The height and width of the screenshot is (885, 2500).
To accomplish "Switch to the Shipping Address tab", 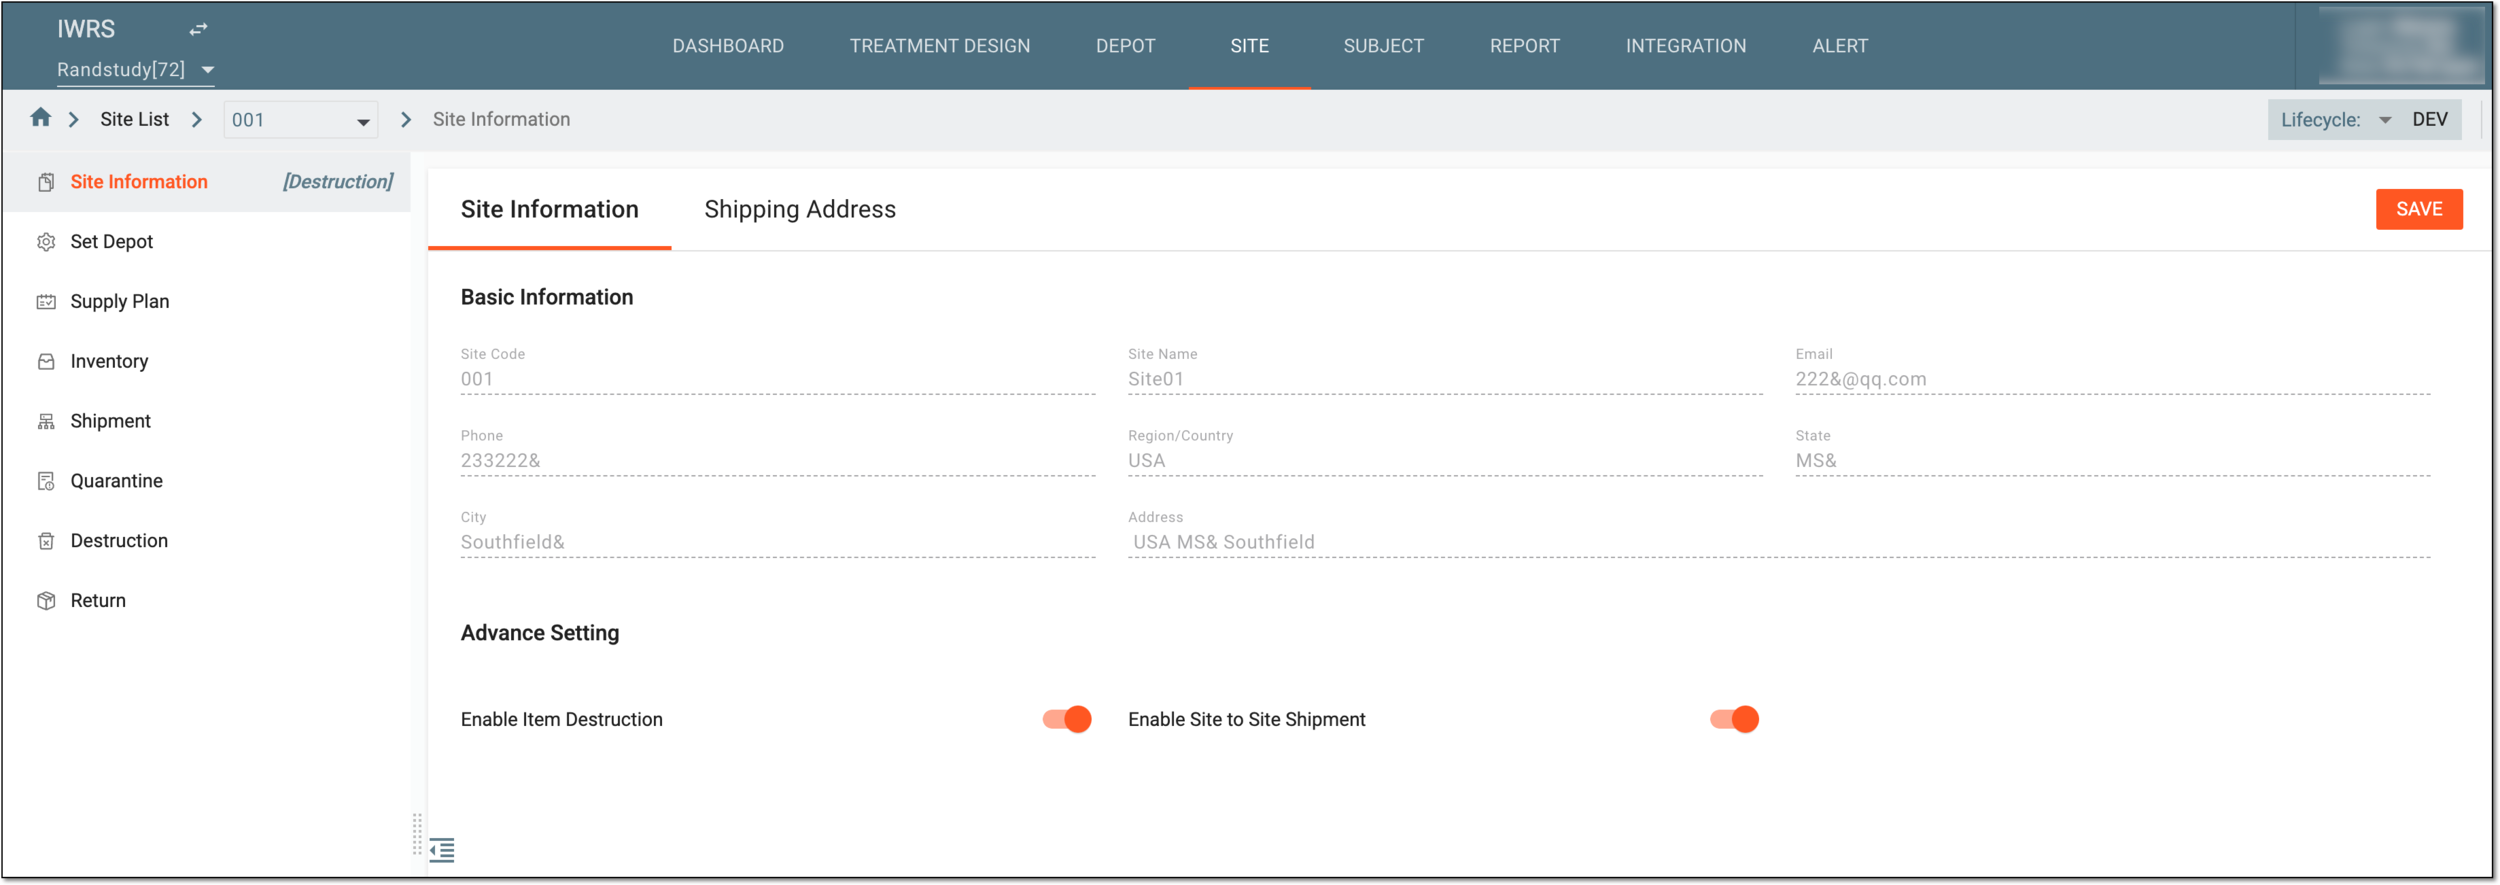I will tap(800, 209).
